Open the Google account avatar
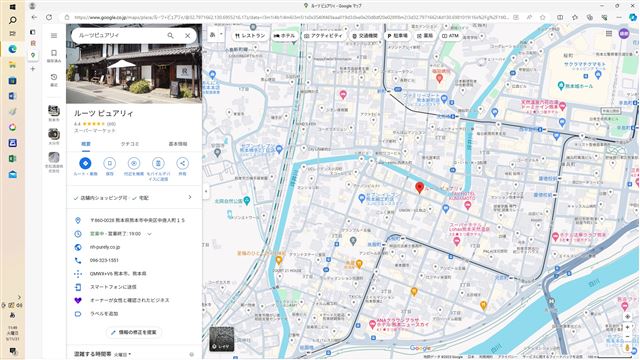The height and width of the screenshot is (360, 640). click(624, 33)
